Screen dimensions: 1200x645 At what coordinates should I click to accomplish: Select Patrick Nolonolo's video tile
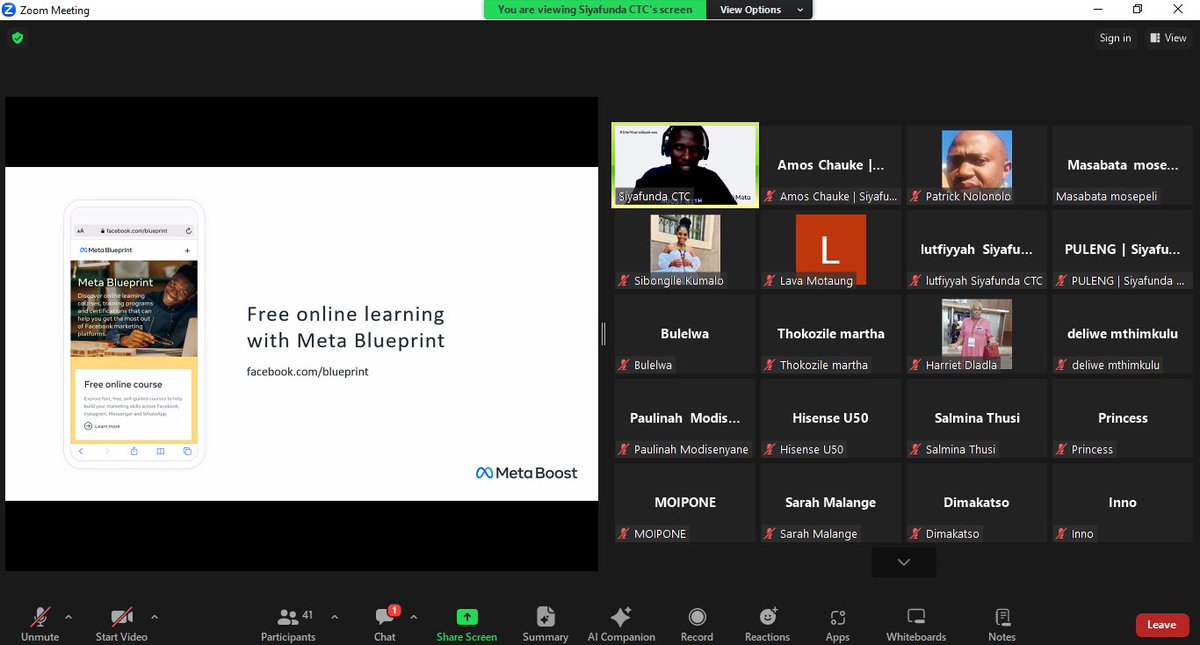[976, 167]
